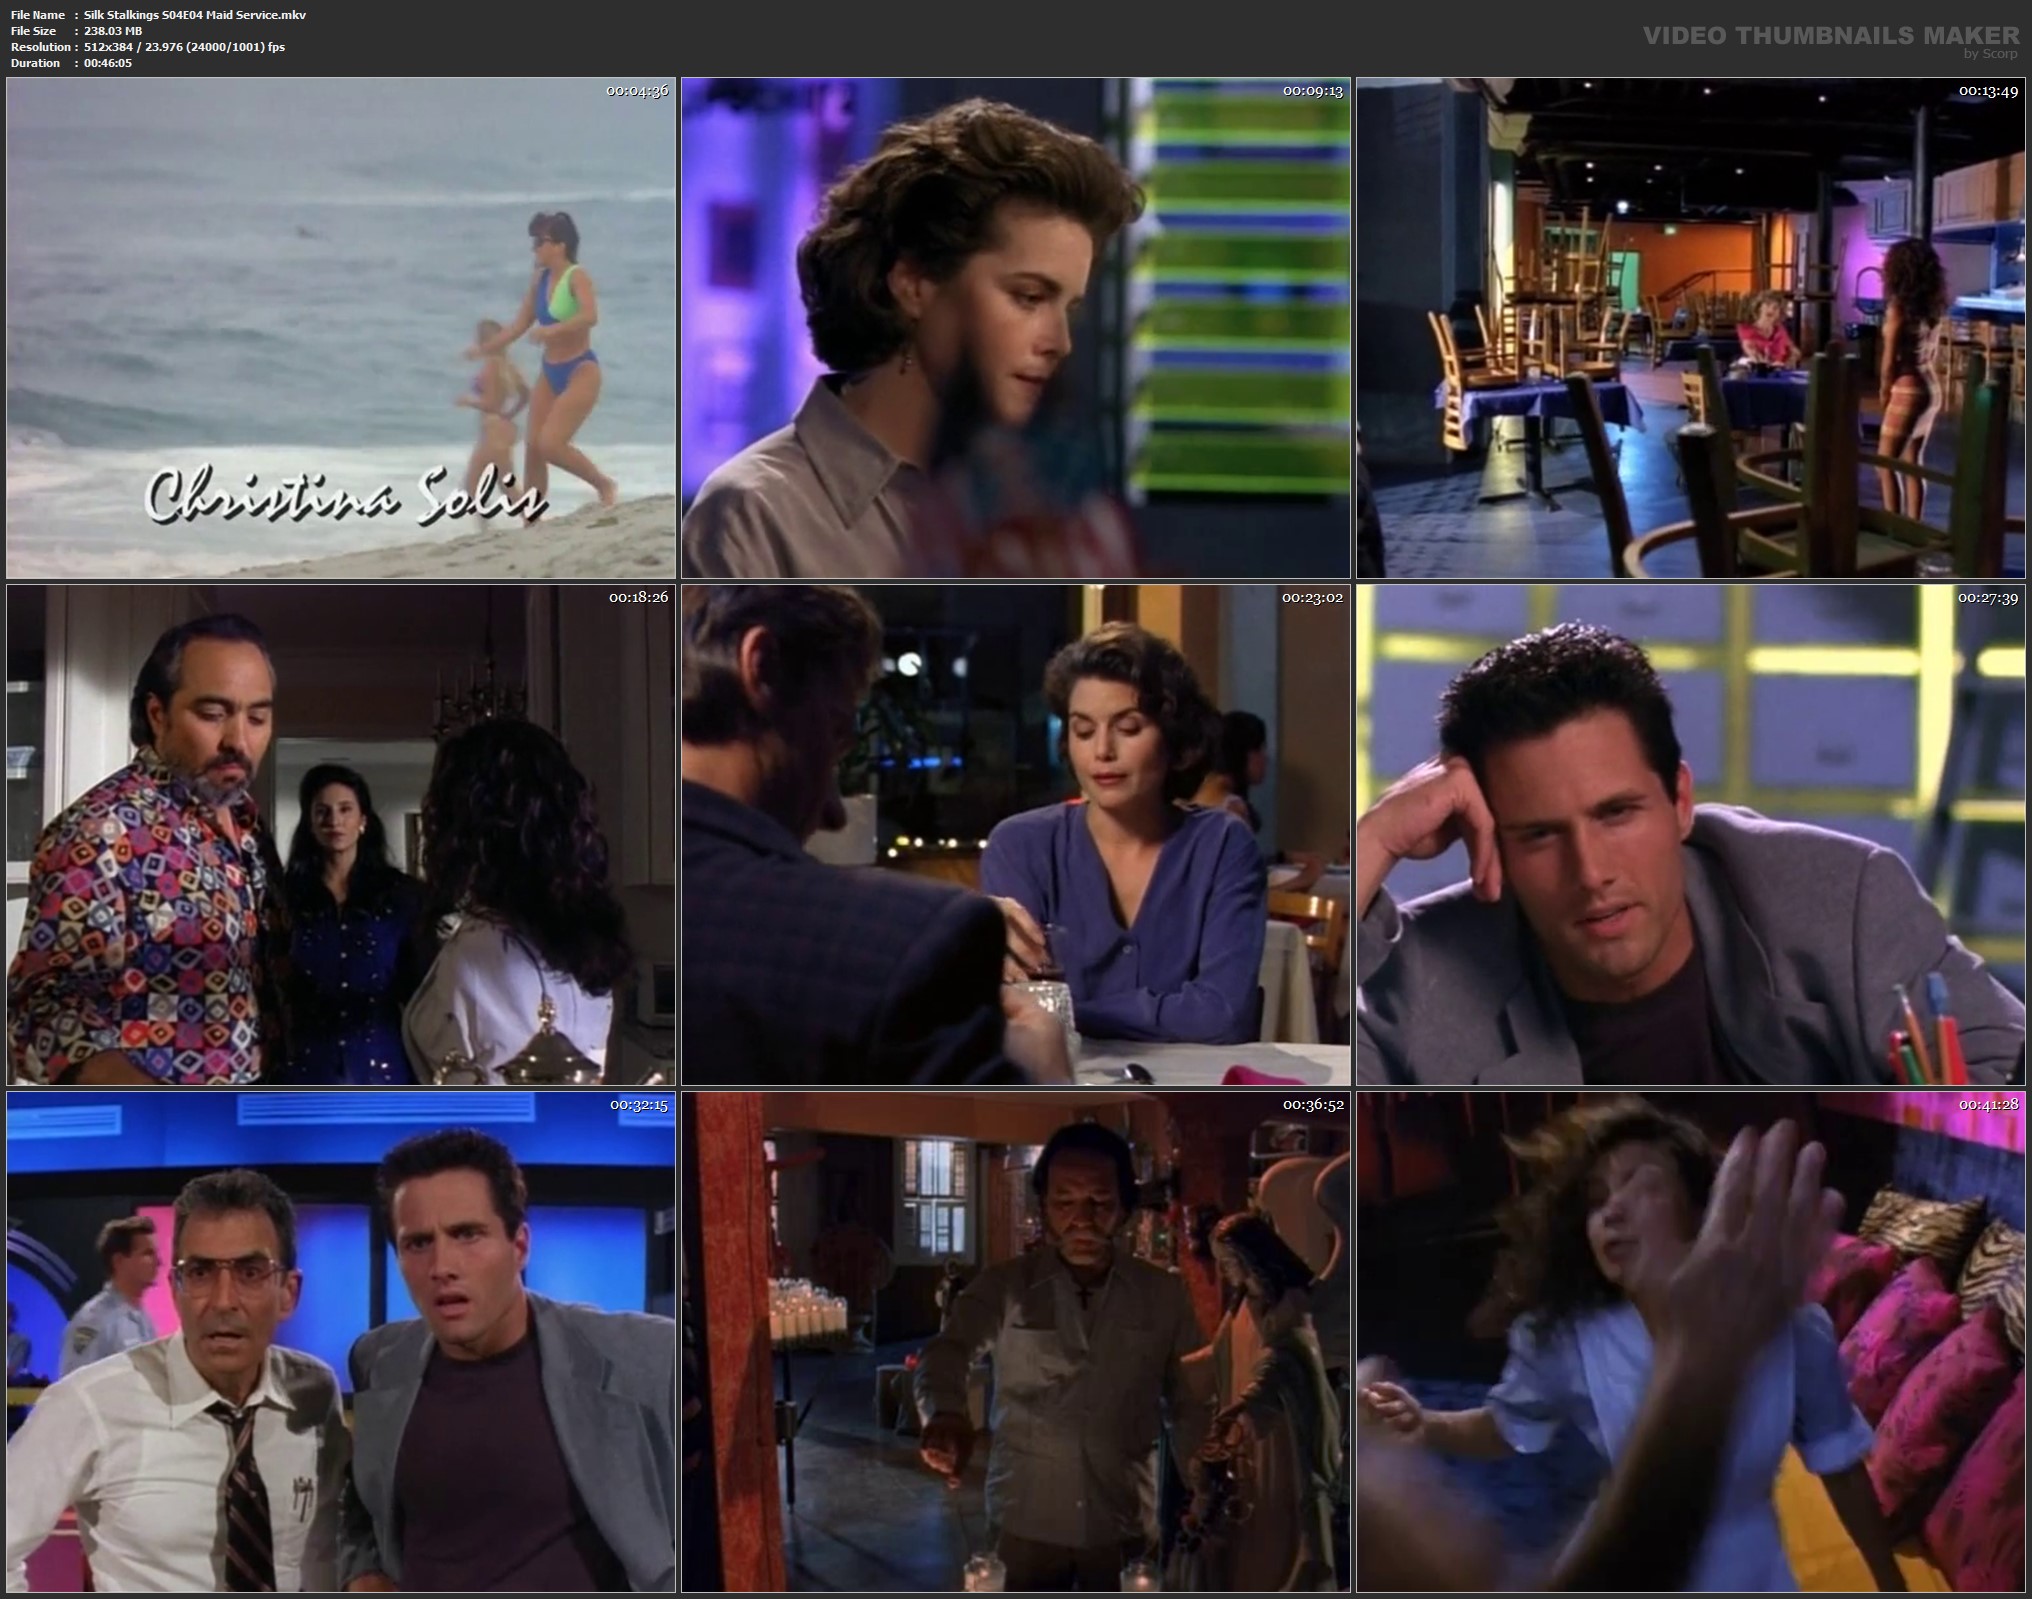Image resolution: width=2032 pixels, height=1599 pixels.
Task: Select the 00:23:02 dinner table thumbnail
Action: pos(1015,835)
